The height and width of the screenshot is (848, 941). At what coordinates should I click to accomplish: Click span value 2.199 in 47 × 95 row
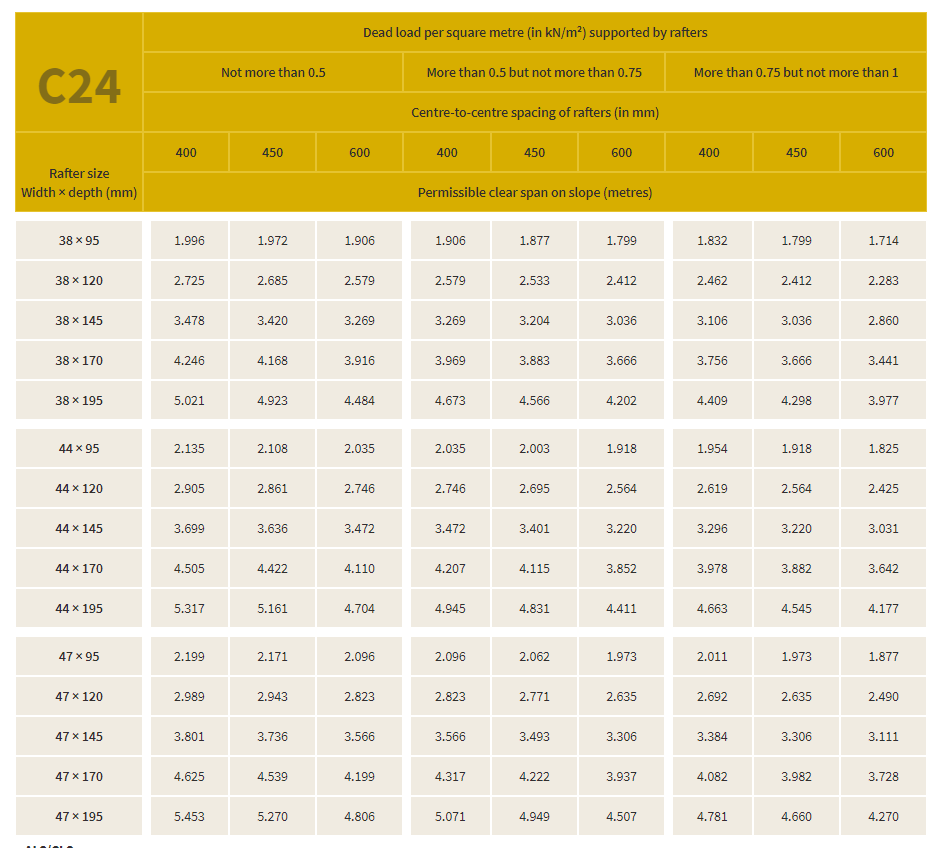[x=189, y=657]
